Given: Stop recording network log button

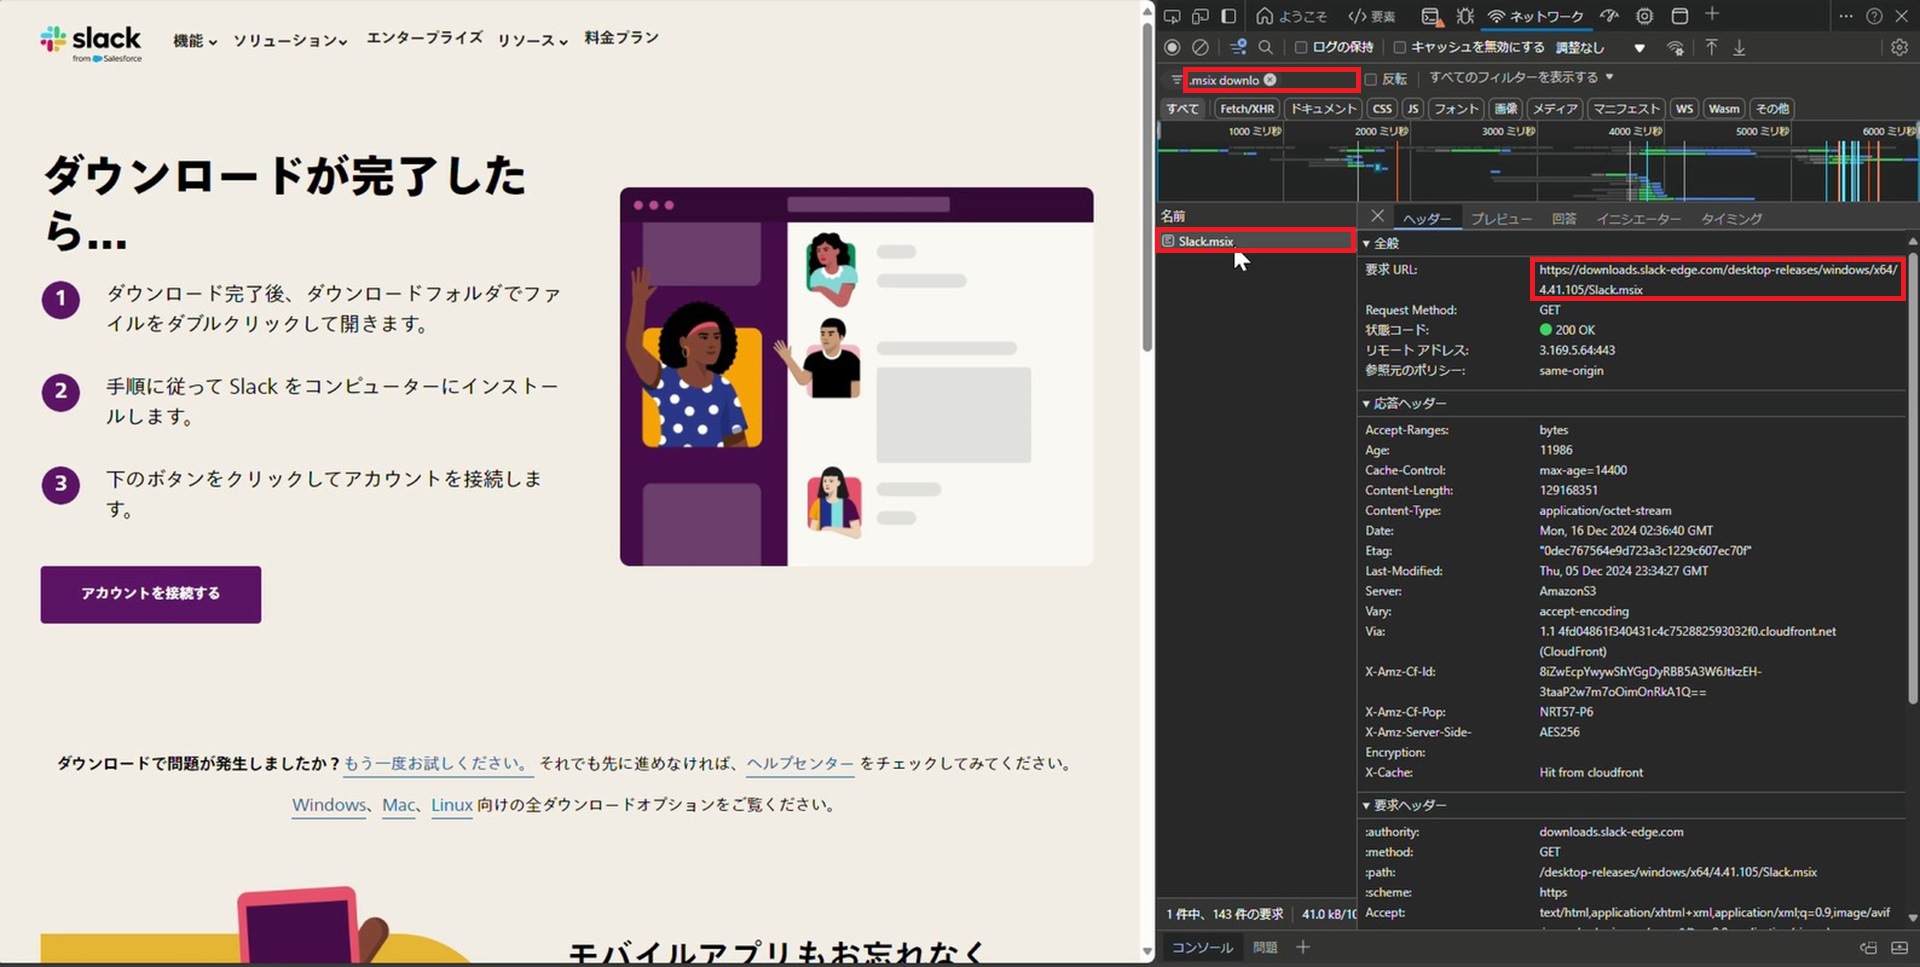Looking at the screenshot, I should point(1172,47).
